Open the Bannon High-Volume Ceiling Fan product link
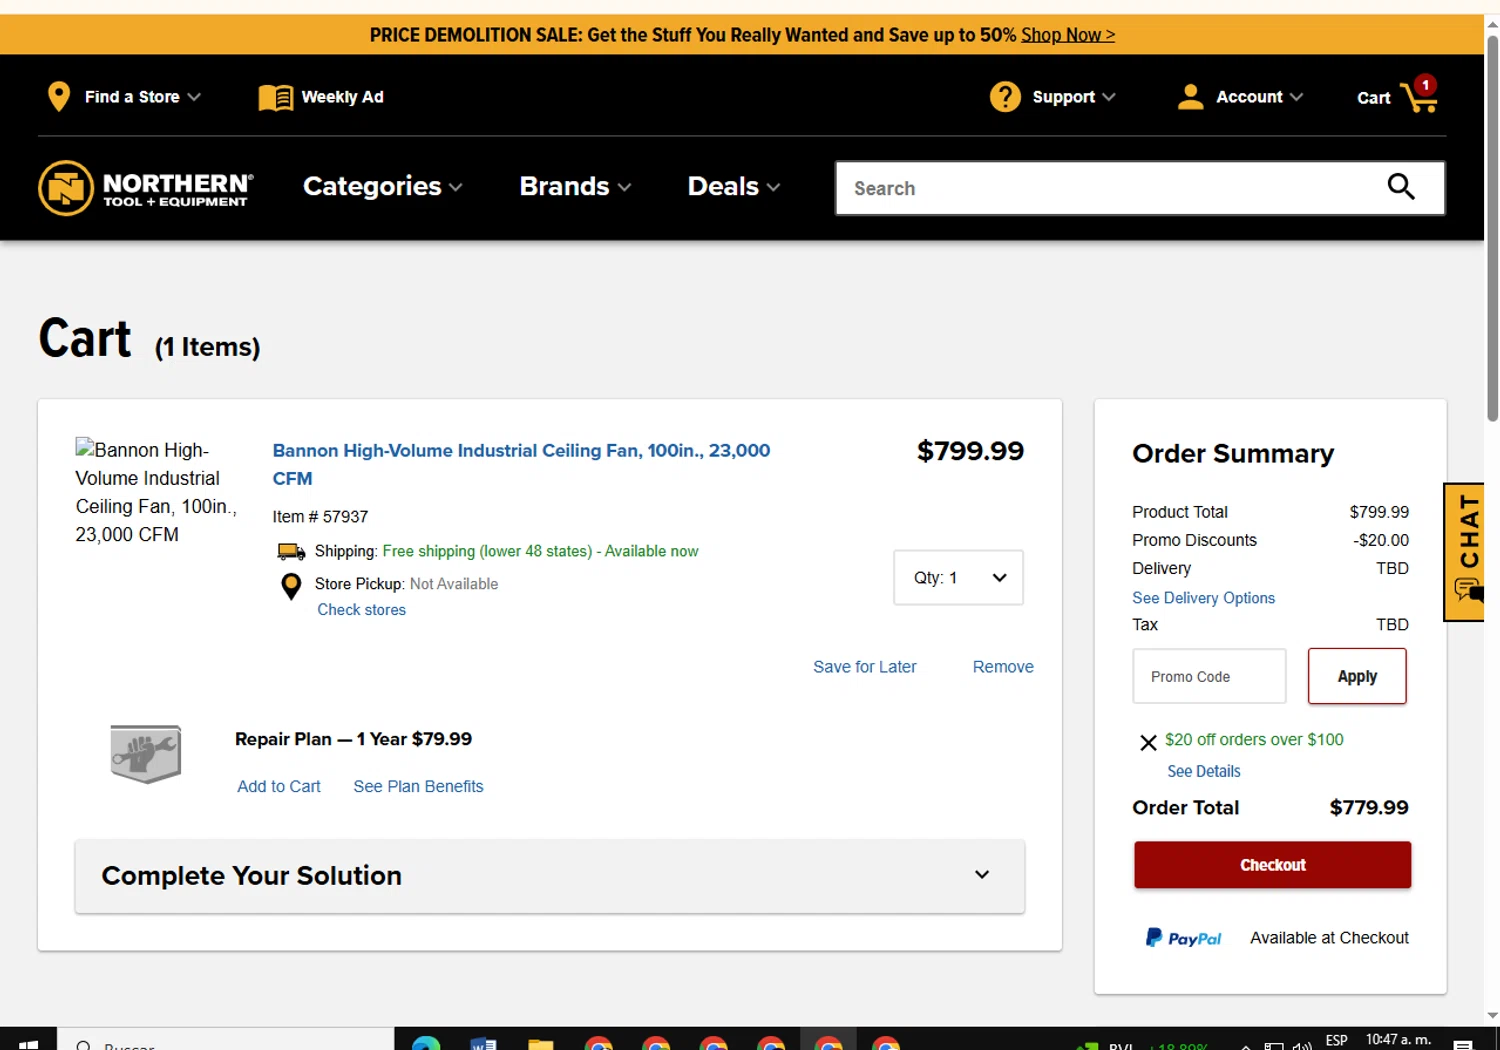Viewport: 1500px width, 1050px height. point(521,464)
